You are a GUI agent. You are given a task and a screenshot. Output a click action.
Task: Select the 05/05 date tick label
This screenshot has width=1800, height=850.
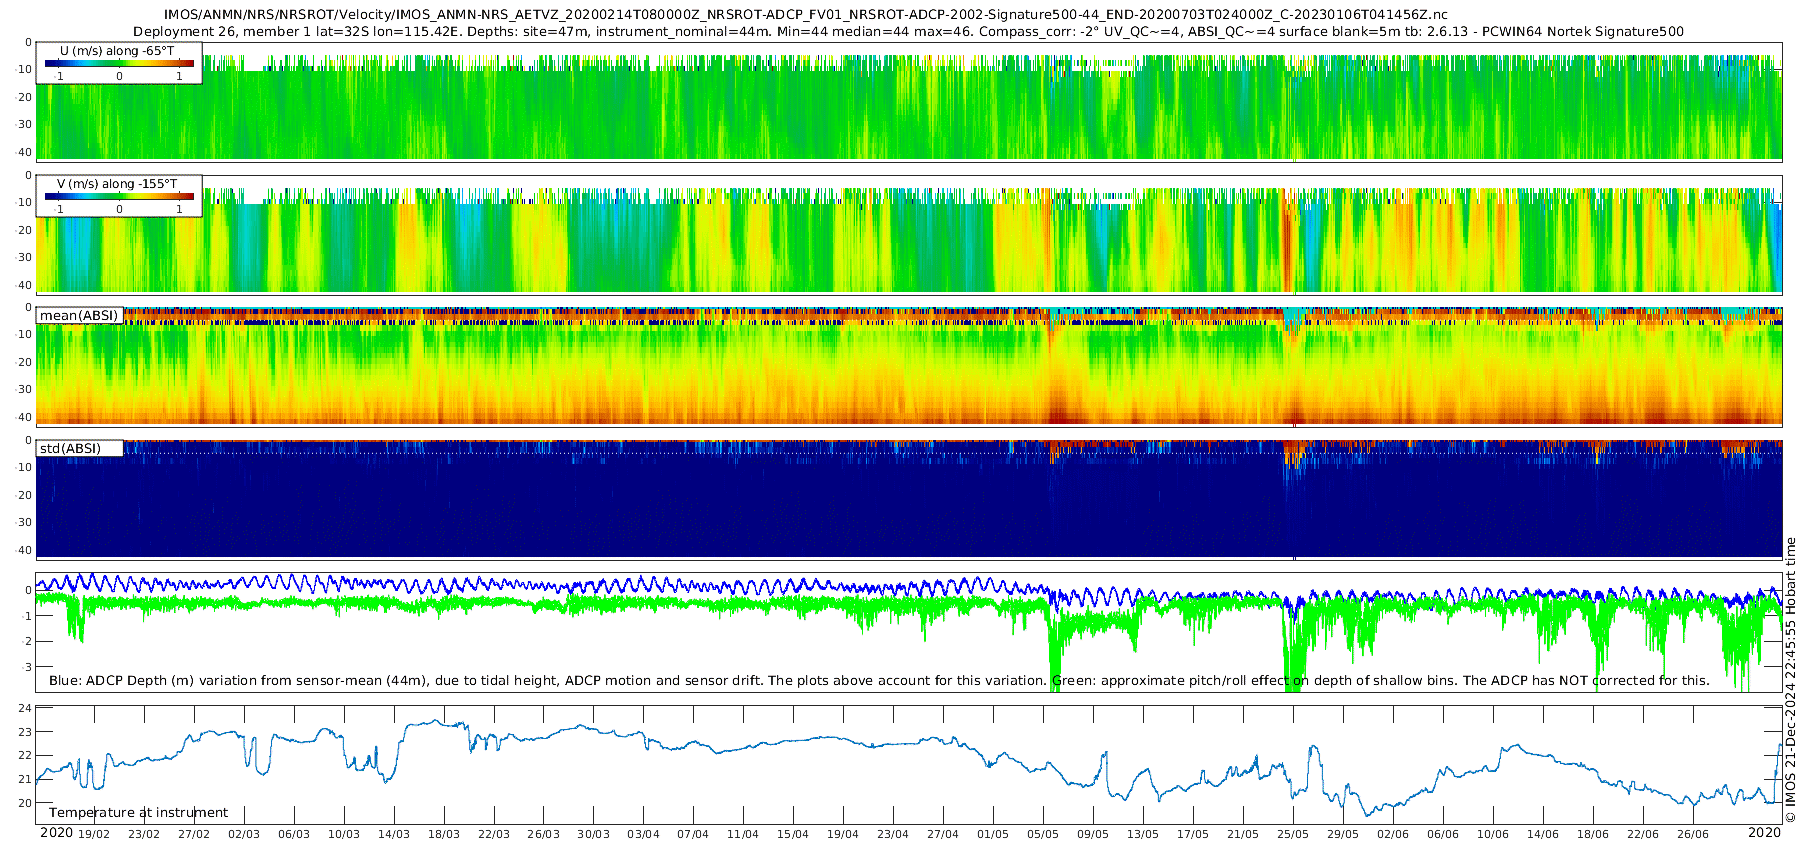point(1043,834)
